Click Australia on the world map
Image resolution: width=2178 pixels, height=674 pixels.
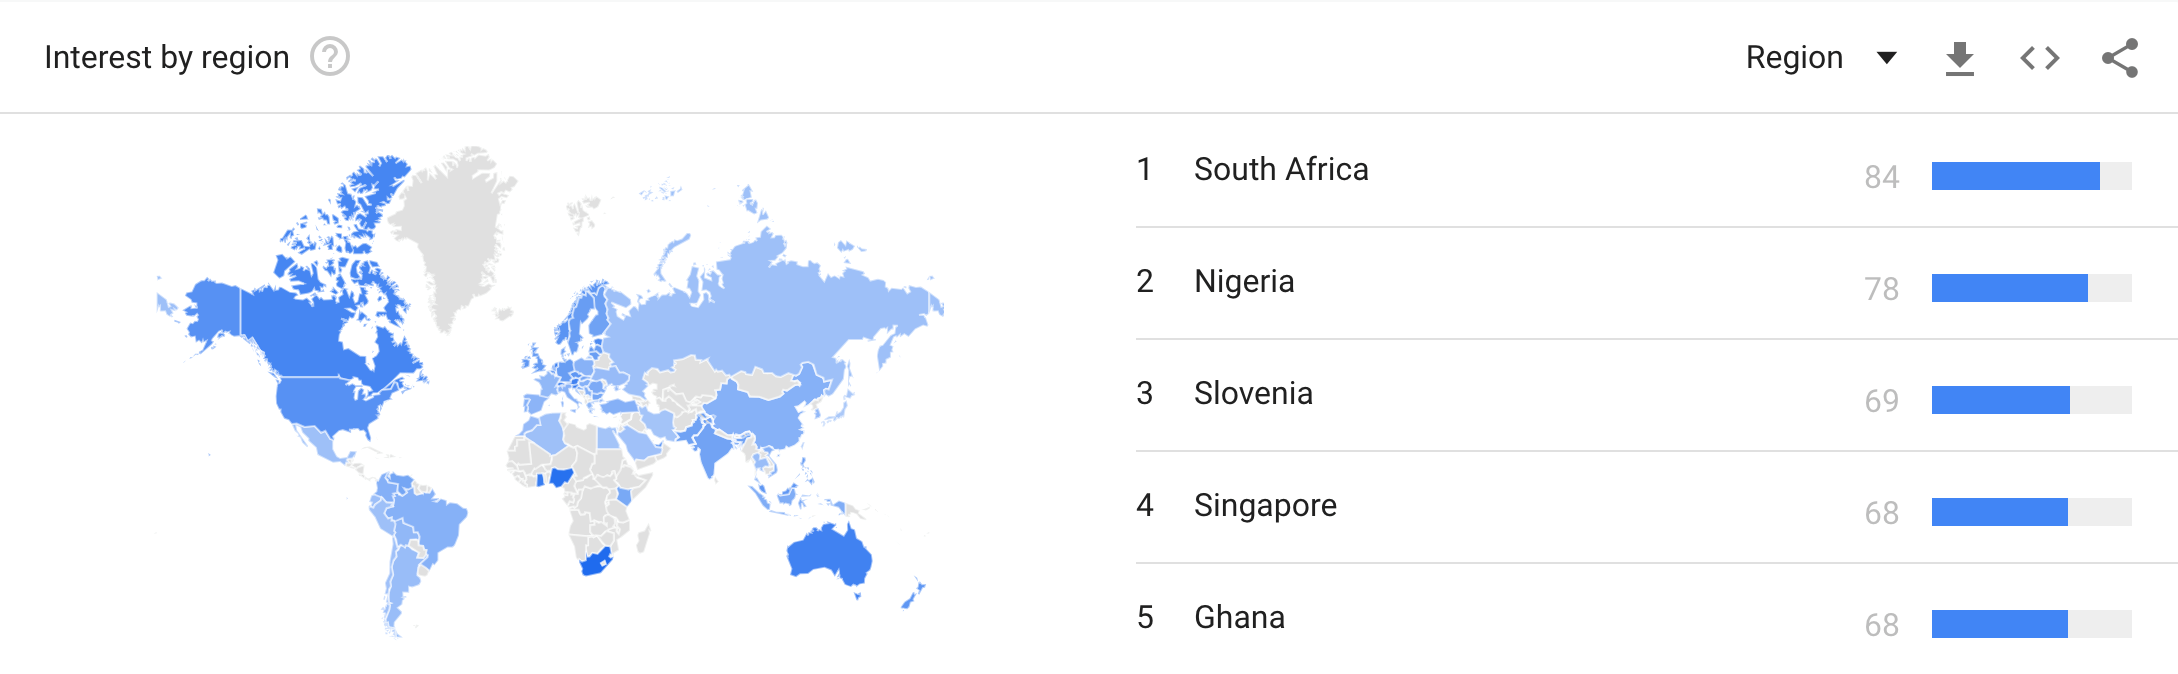click(830, 553)
